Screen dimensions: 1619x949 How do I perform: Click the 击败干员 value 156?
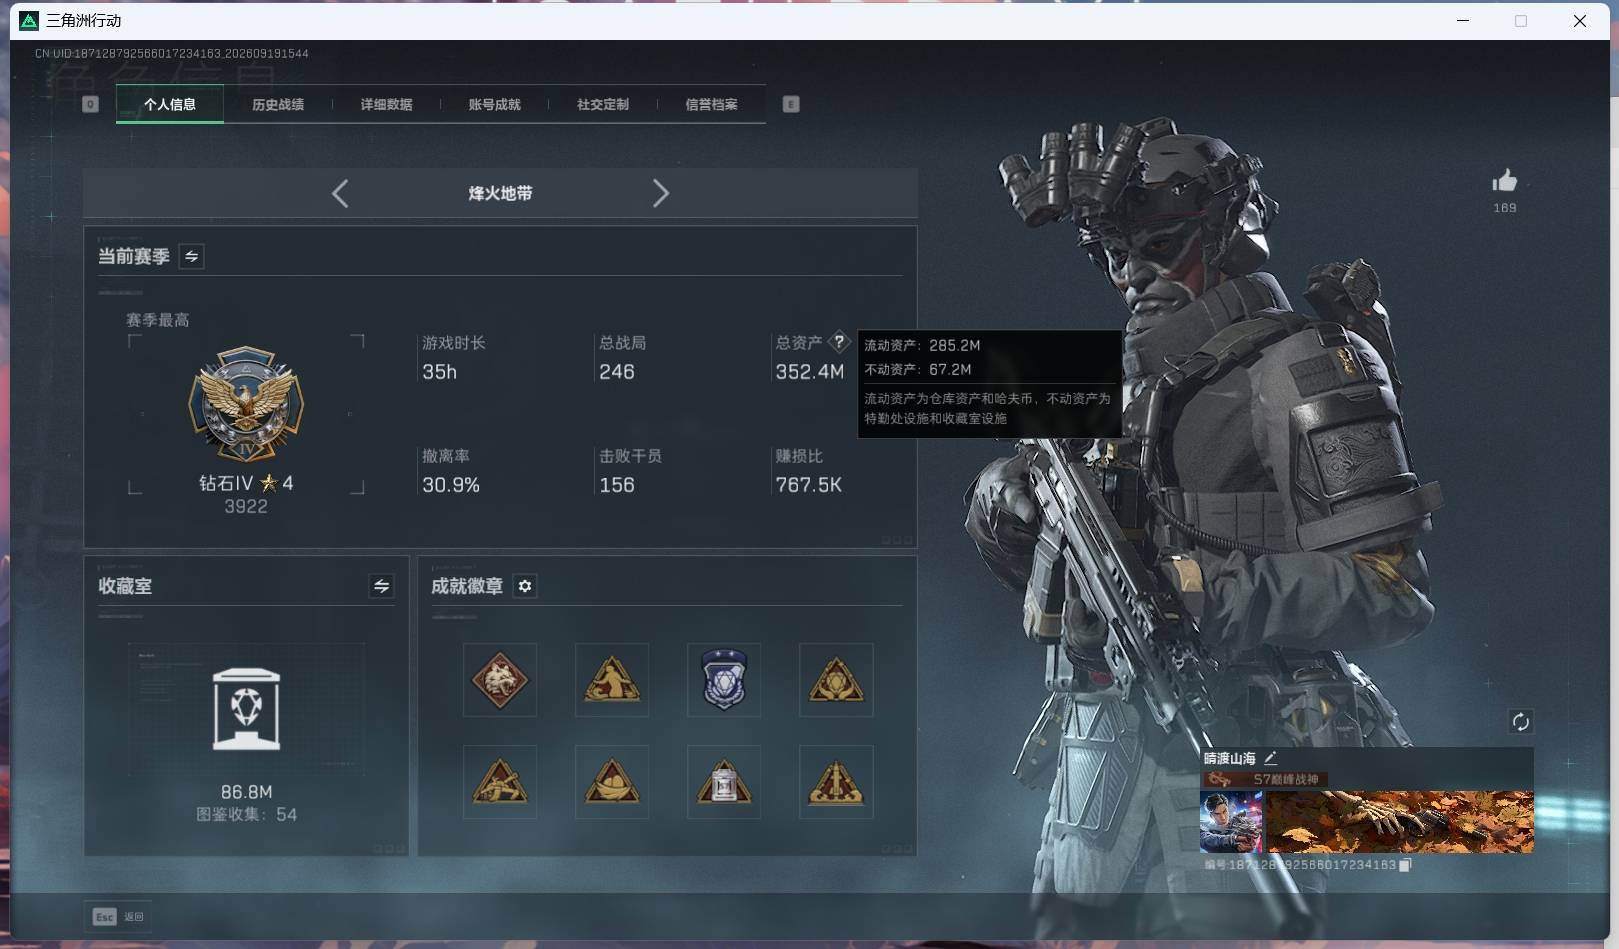click(x=616, y=485)
